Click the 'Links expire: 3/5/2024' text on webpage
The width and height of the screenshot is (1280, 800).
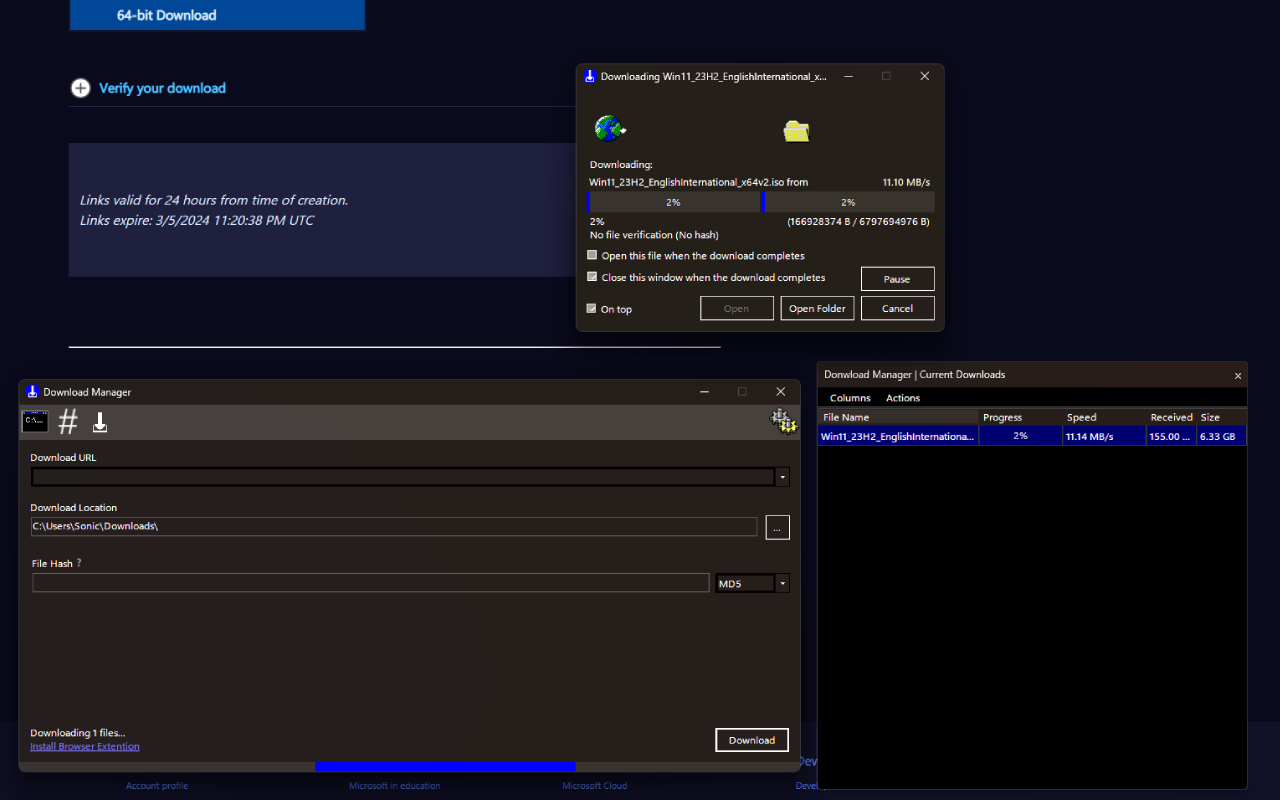[x=197, y=220]
